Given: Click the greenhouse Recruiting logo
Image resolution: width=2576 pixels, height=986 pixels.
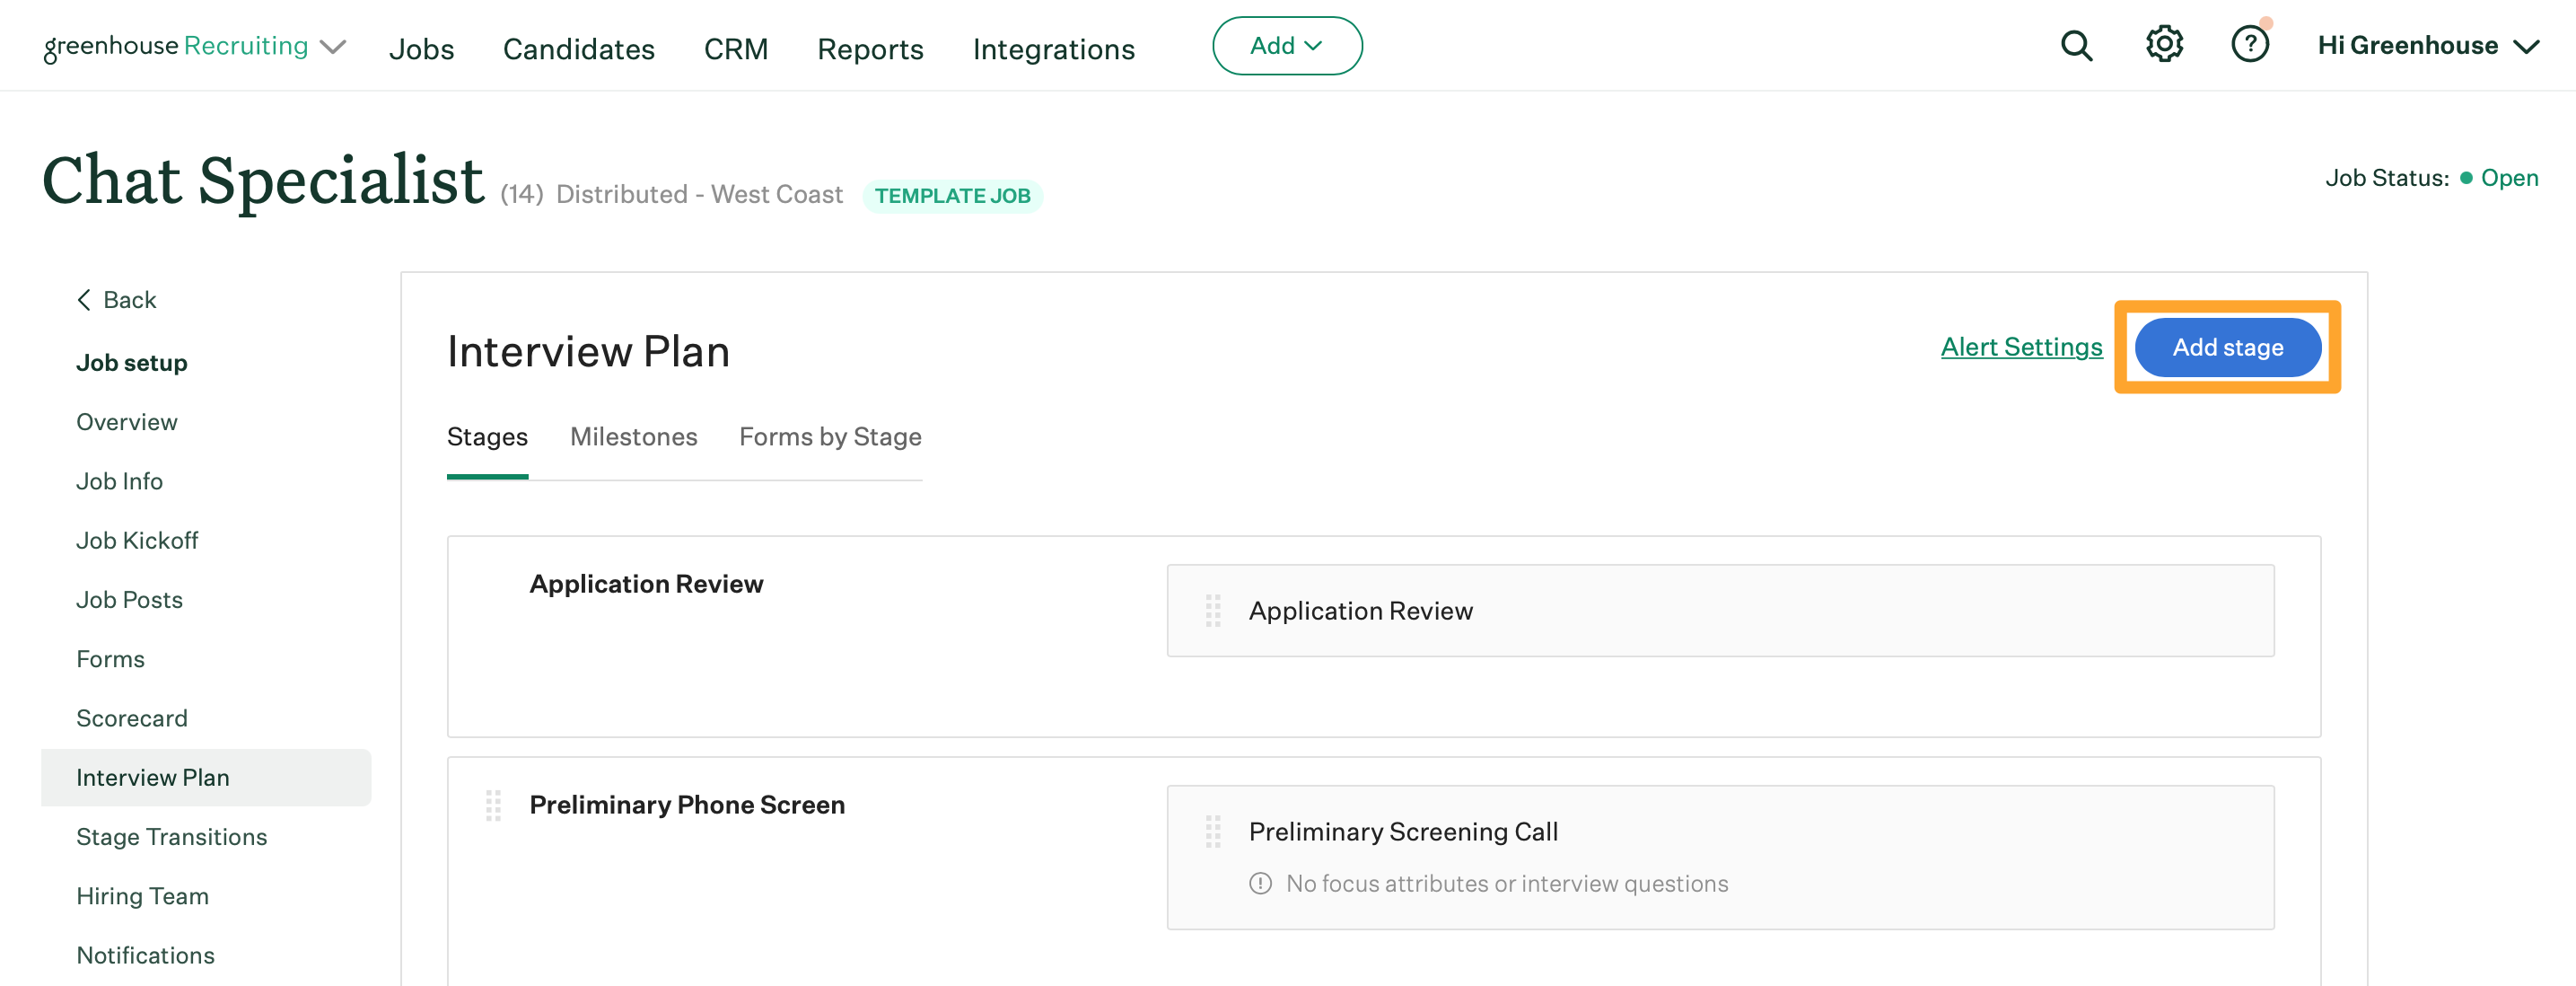Looking at the screenshot, I should click(176, 47).
